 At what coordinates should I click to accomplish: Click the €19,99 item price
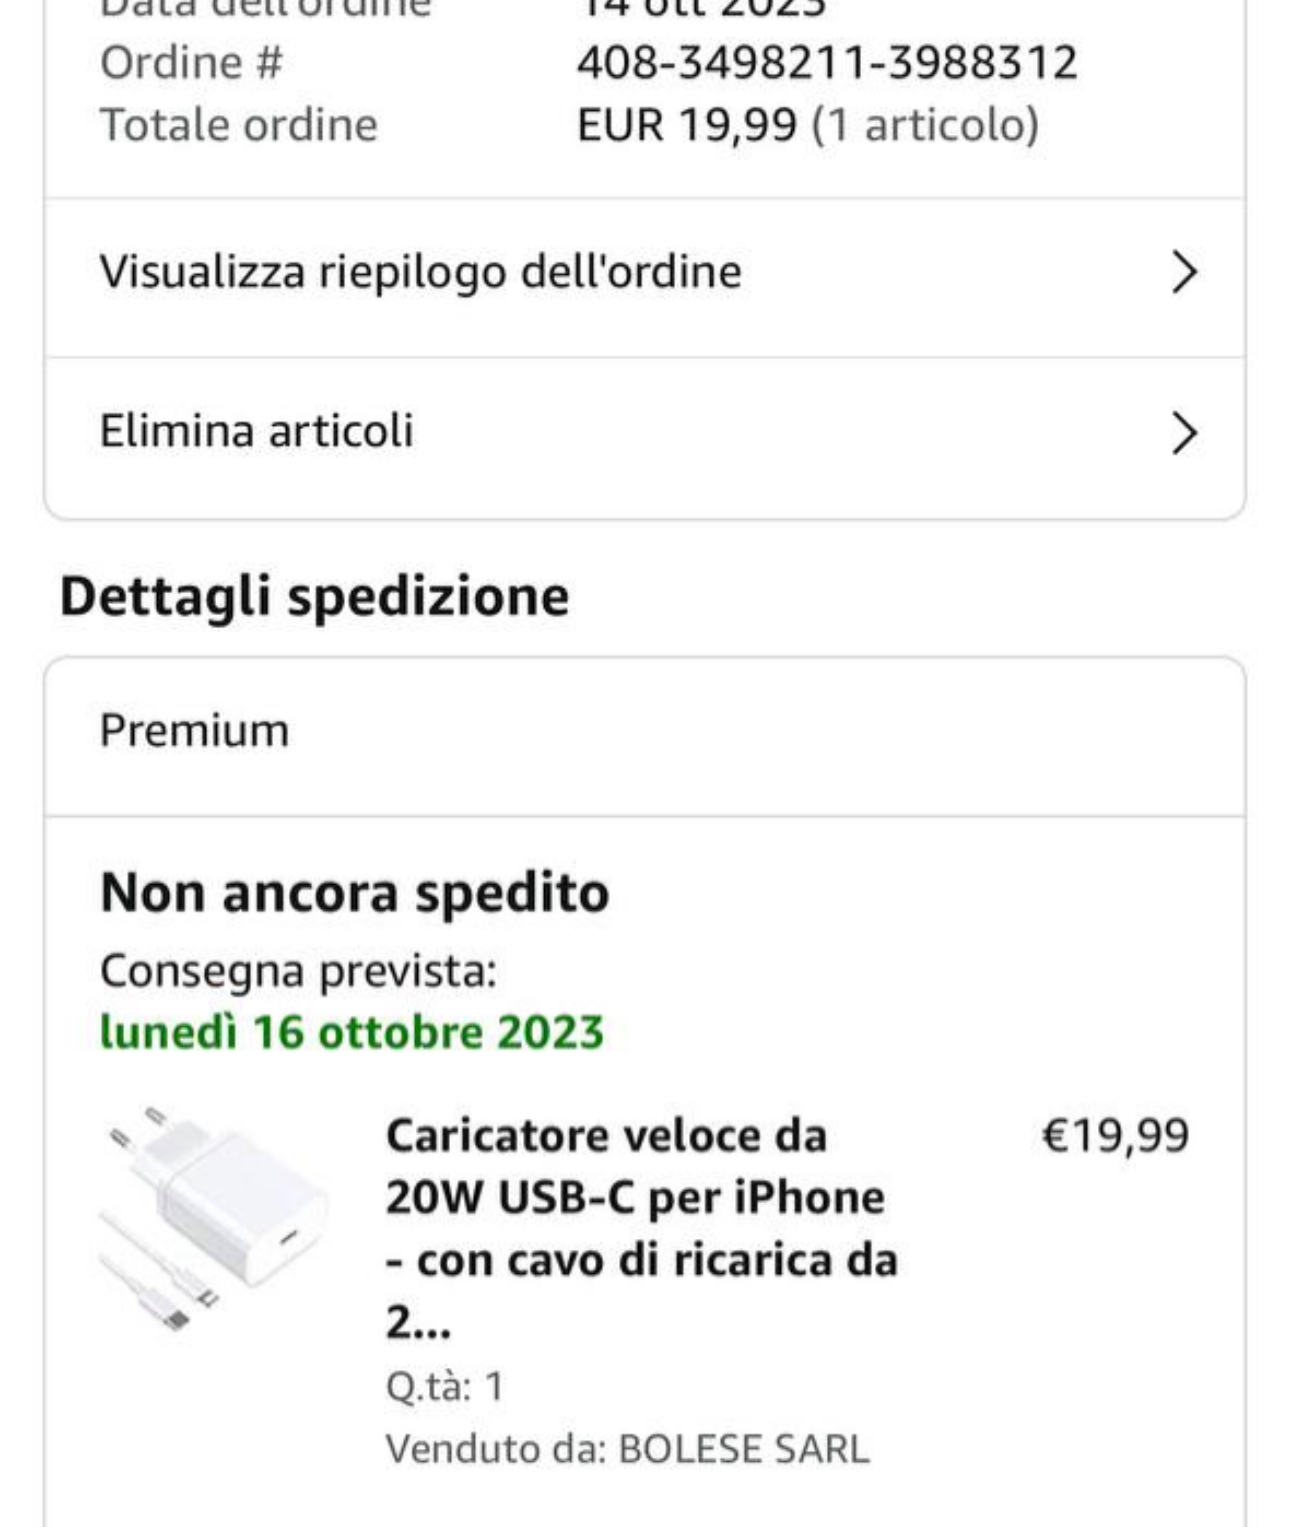(x=1115, y=1136)
